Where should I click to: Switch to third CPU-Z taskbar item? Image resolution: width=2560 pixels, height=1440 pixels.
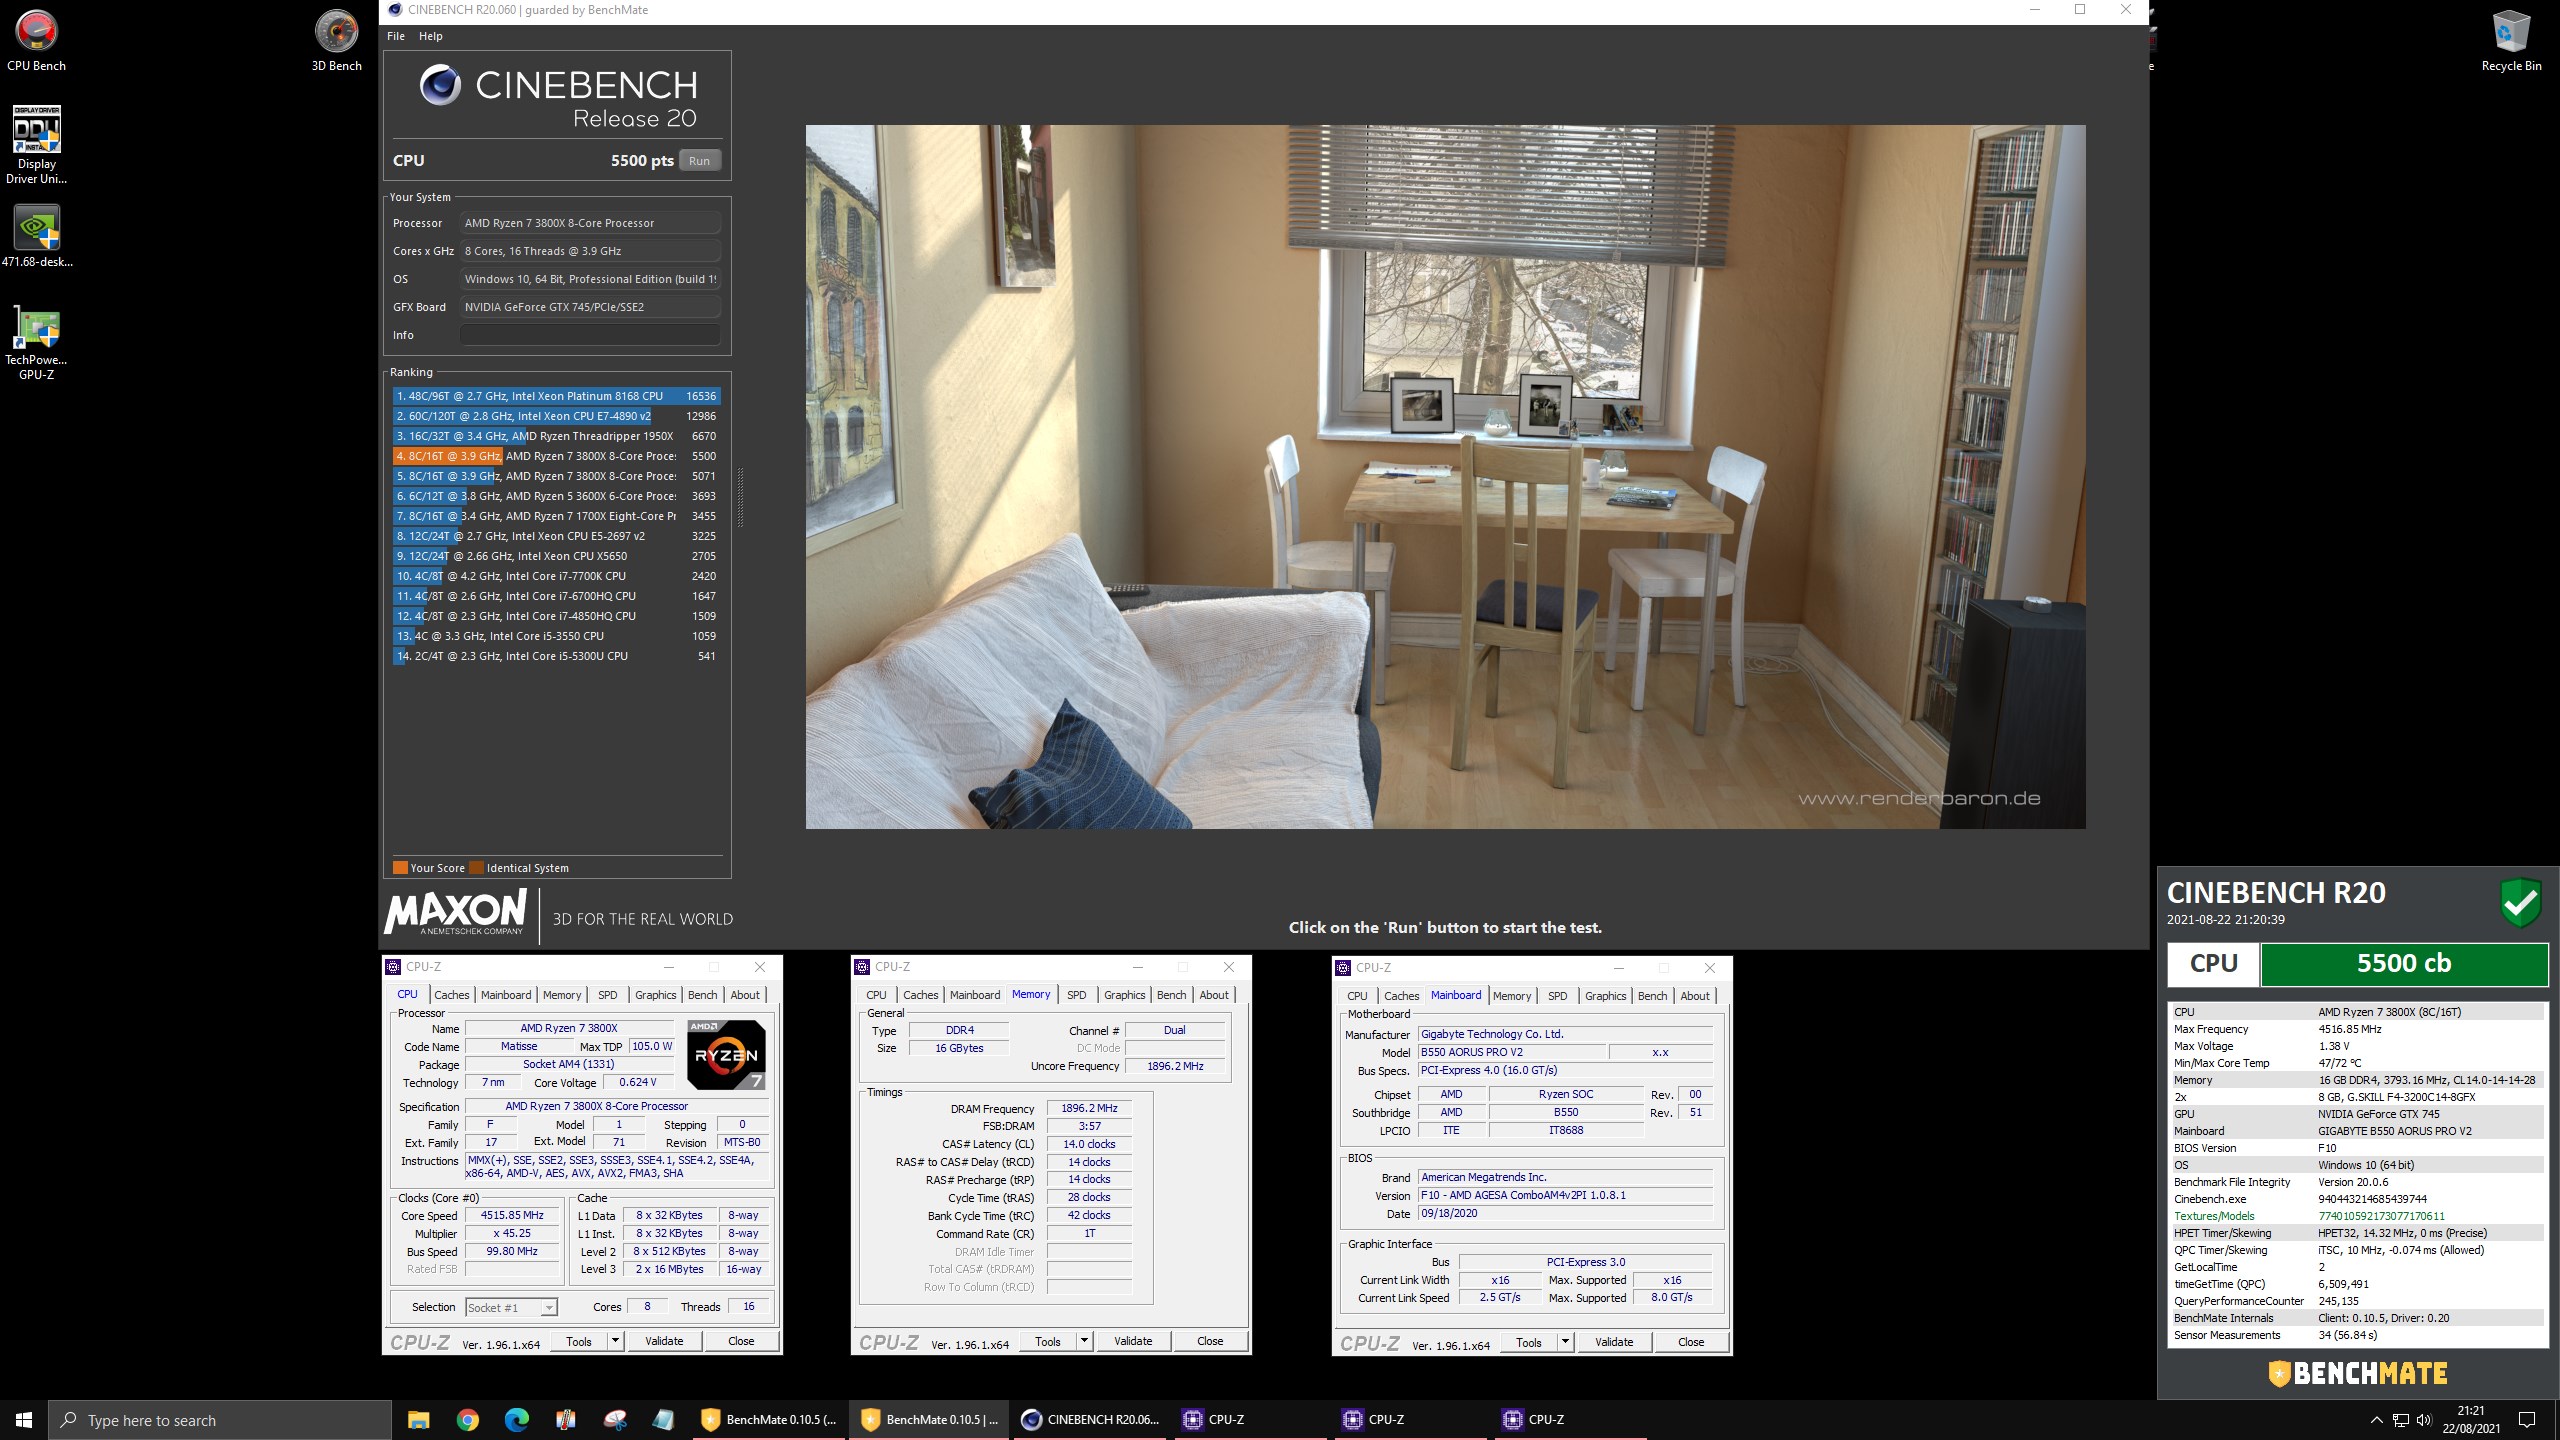pyautogui.click(x=1570, y=1420)
